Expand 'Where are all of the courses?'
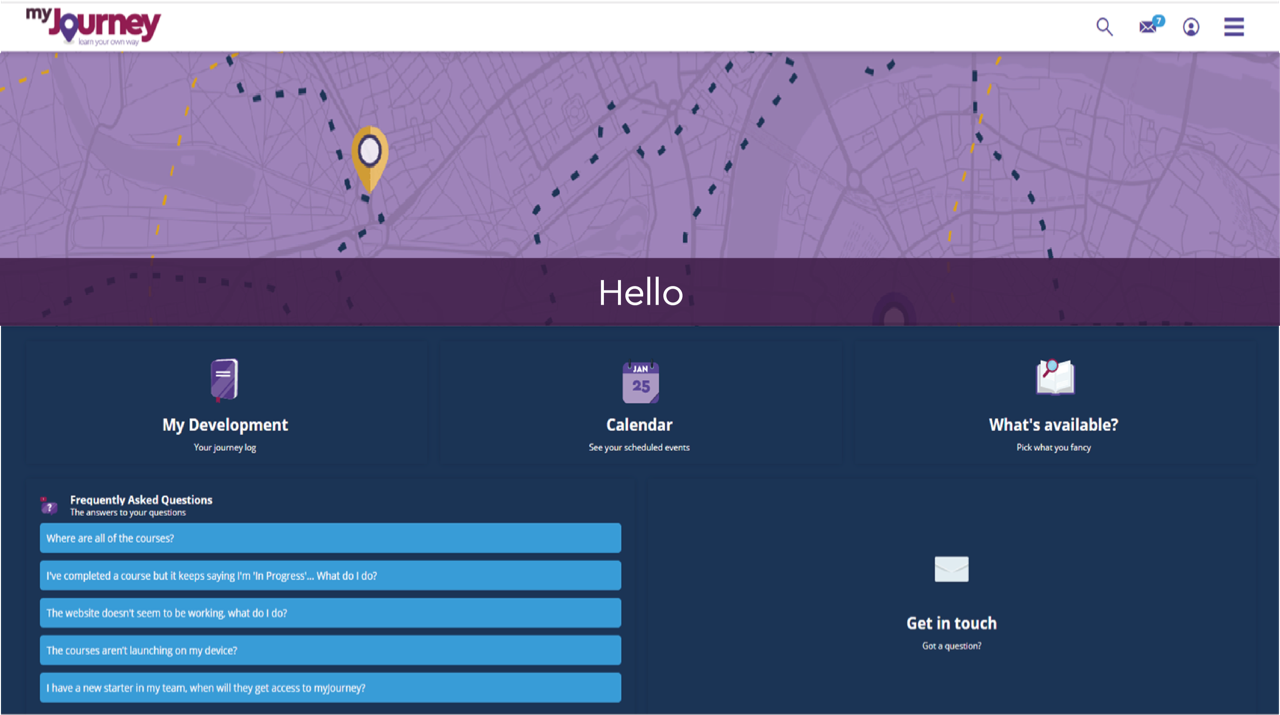This screenshot has width=1280, height=715. 330,538
